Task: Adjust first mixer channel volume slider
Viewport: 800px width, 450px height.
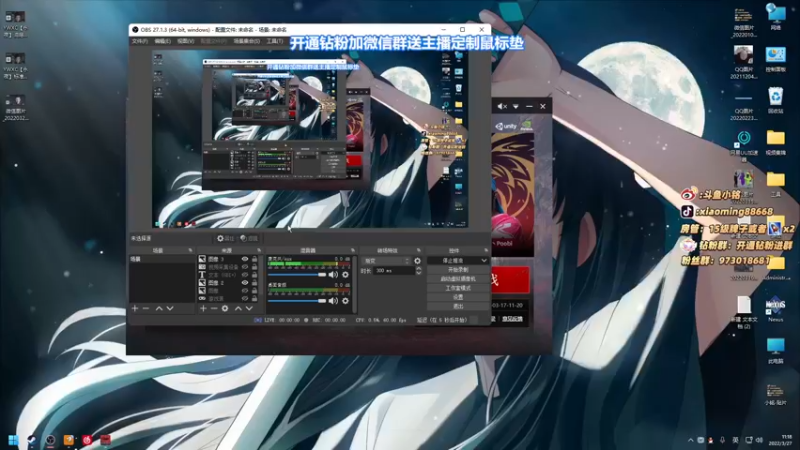Action: pyautogui.click(x=297, y=274)
